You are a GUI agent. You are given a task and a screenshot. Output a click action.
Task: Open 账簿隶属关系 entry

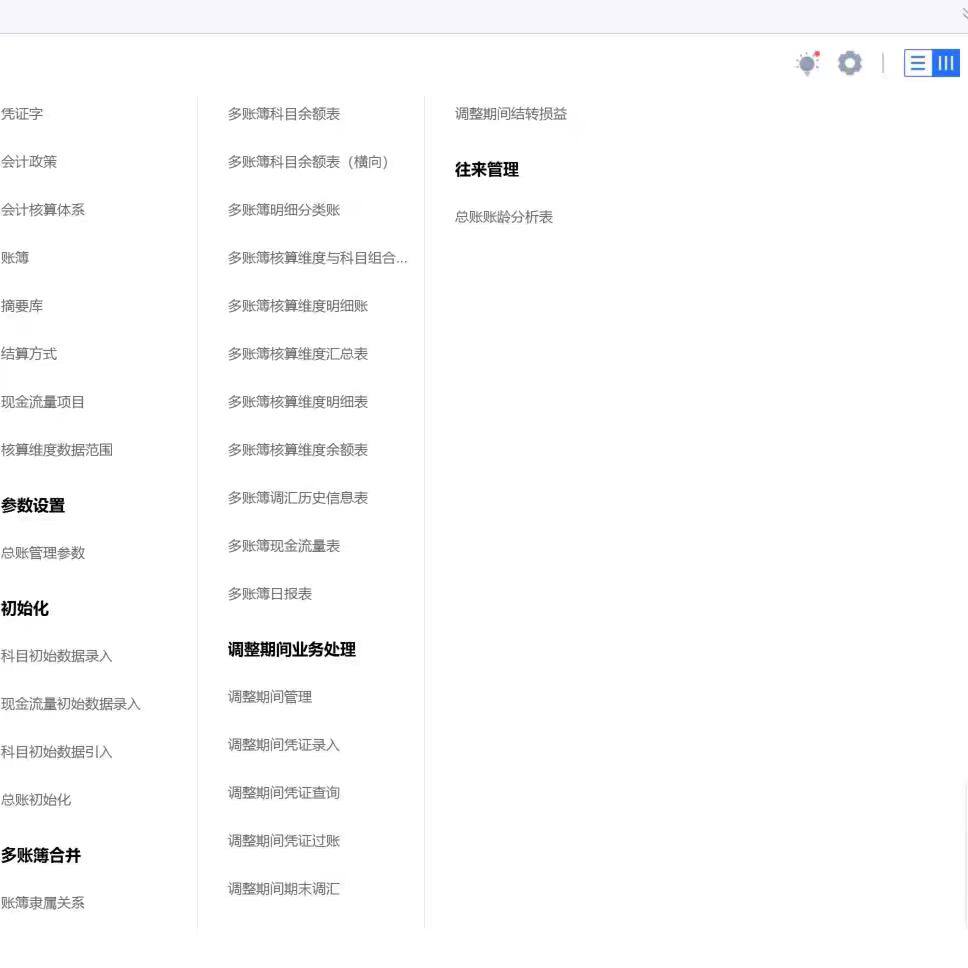[x=43, y=903]
